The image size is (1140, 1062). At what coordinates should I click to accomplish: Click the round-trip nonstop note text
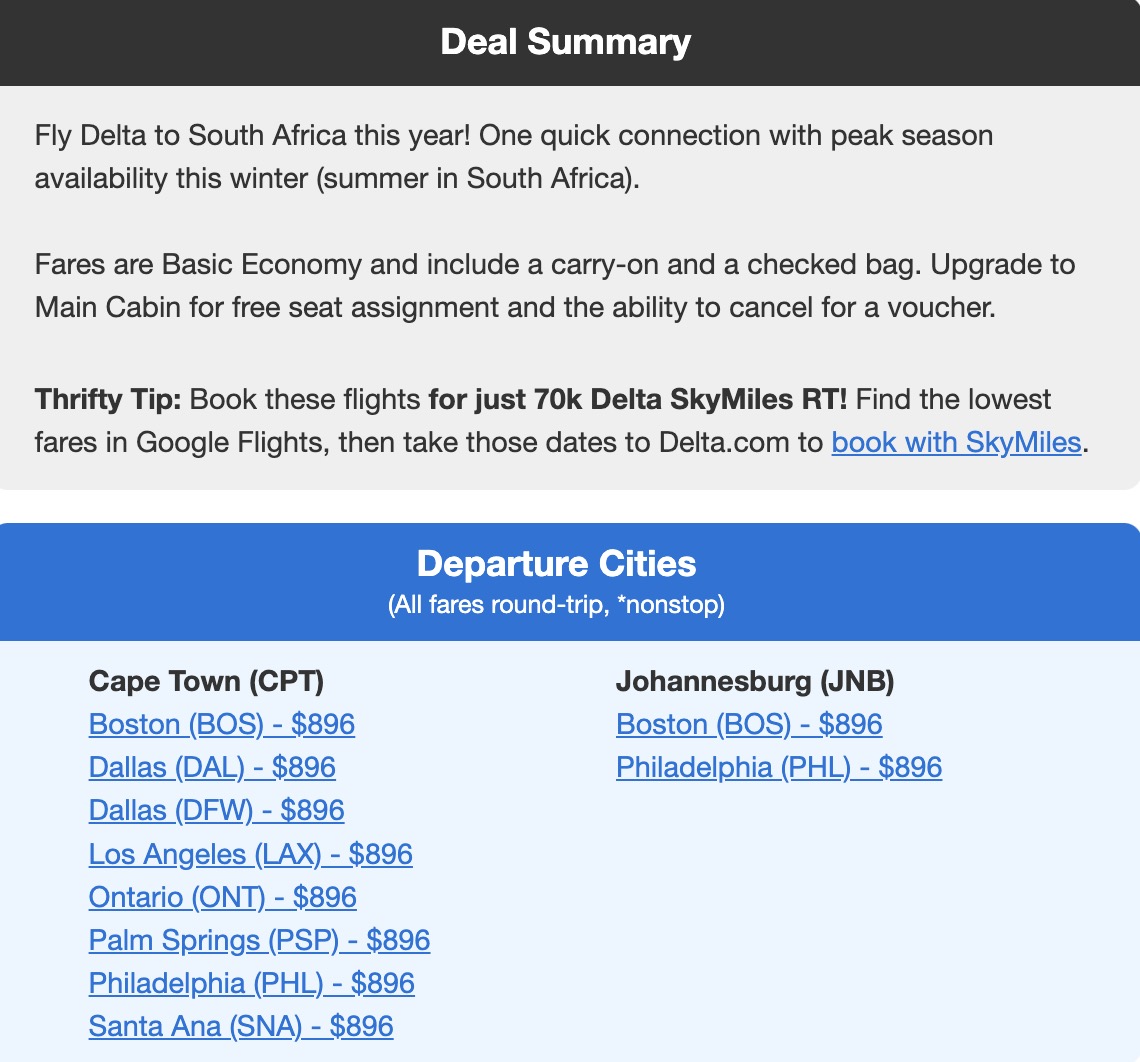(557, 604)
